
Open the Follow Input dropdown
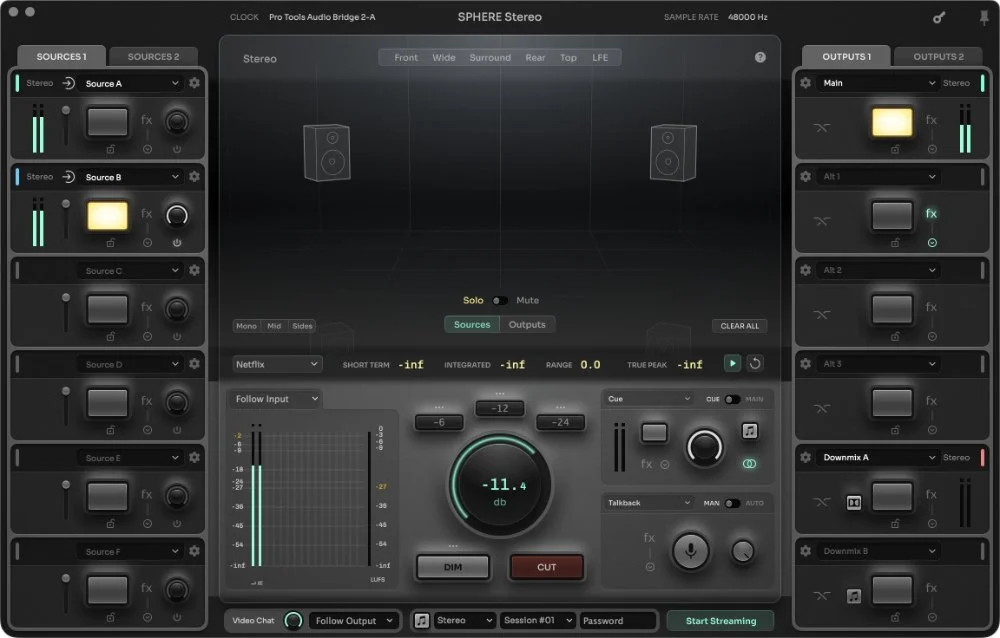pyautogui.click(x=274, y=398)
